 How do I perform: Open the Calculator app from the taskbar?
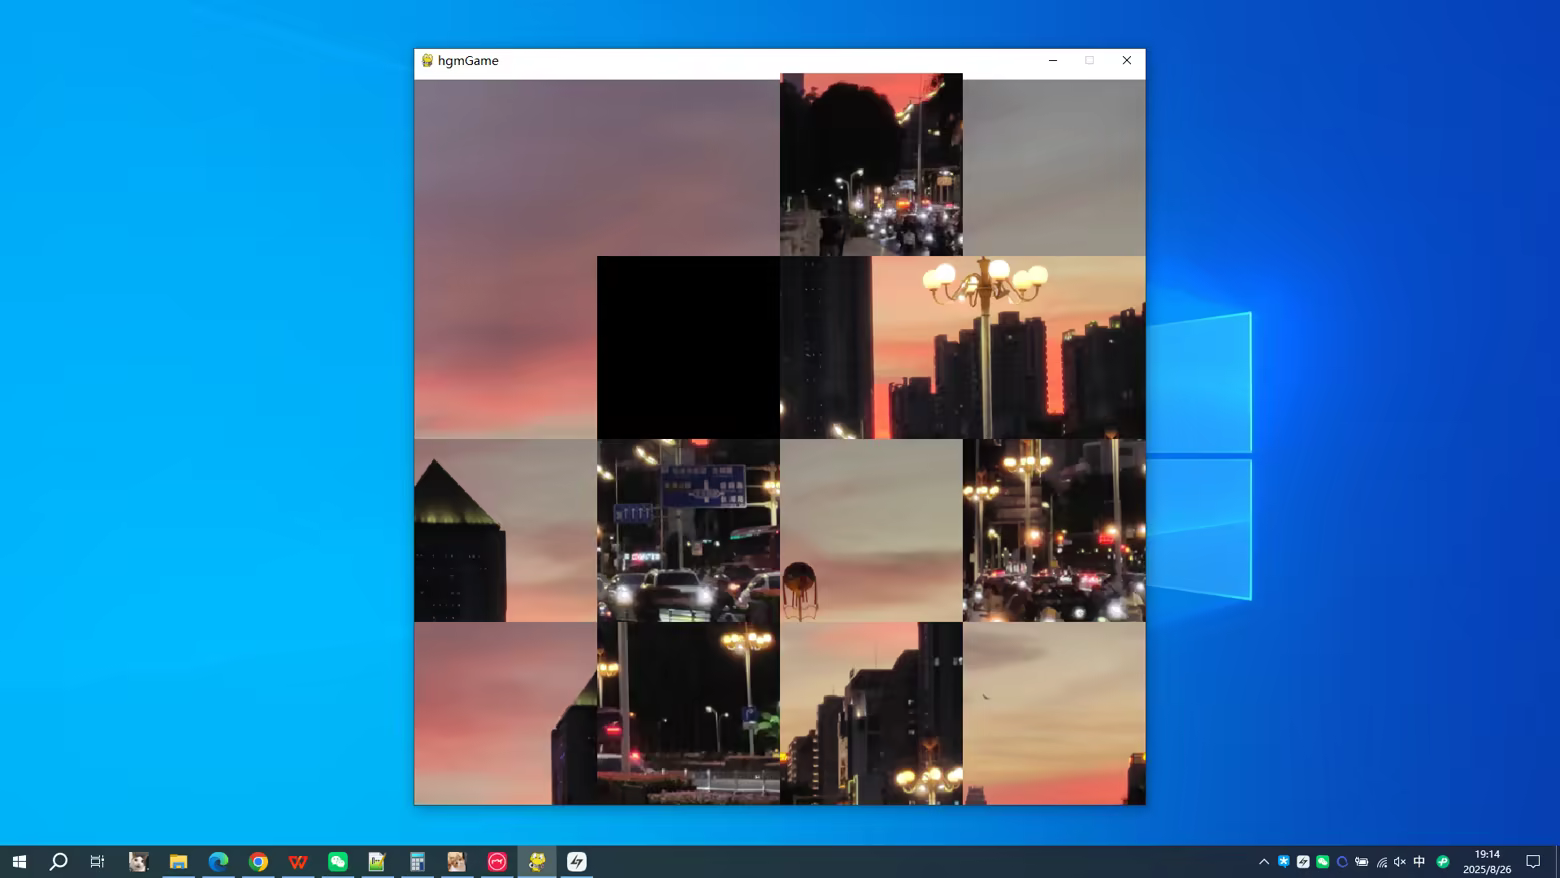pyautogui.click(x=417, y=861)
